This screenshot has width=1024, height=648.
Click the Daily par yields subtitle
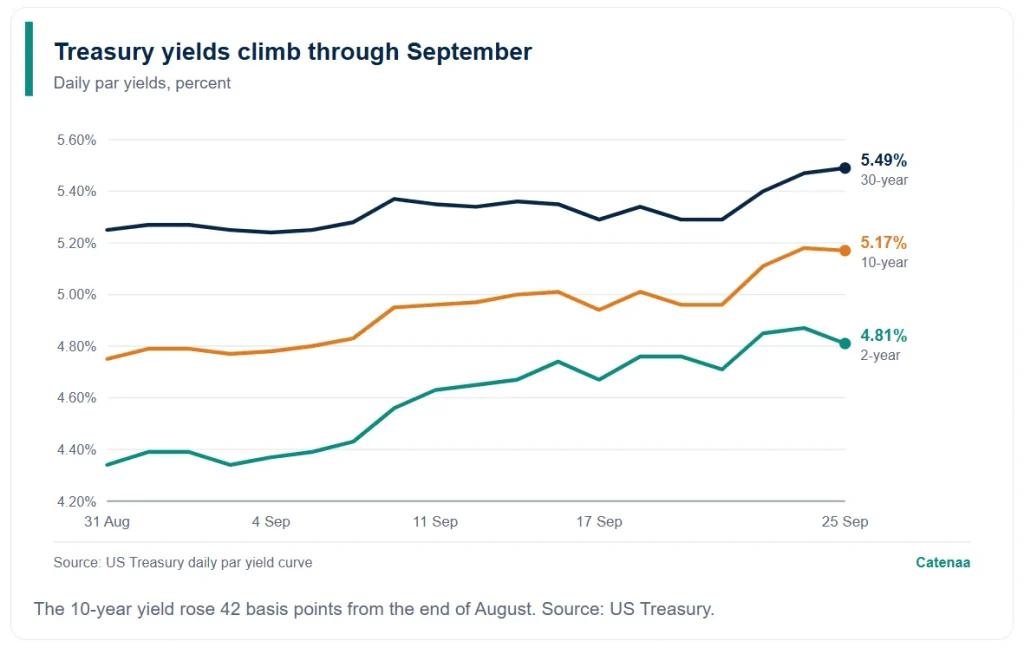(x=142, y=83)
